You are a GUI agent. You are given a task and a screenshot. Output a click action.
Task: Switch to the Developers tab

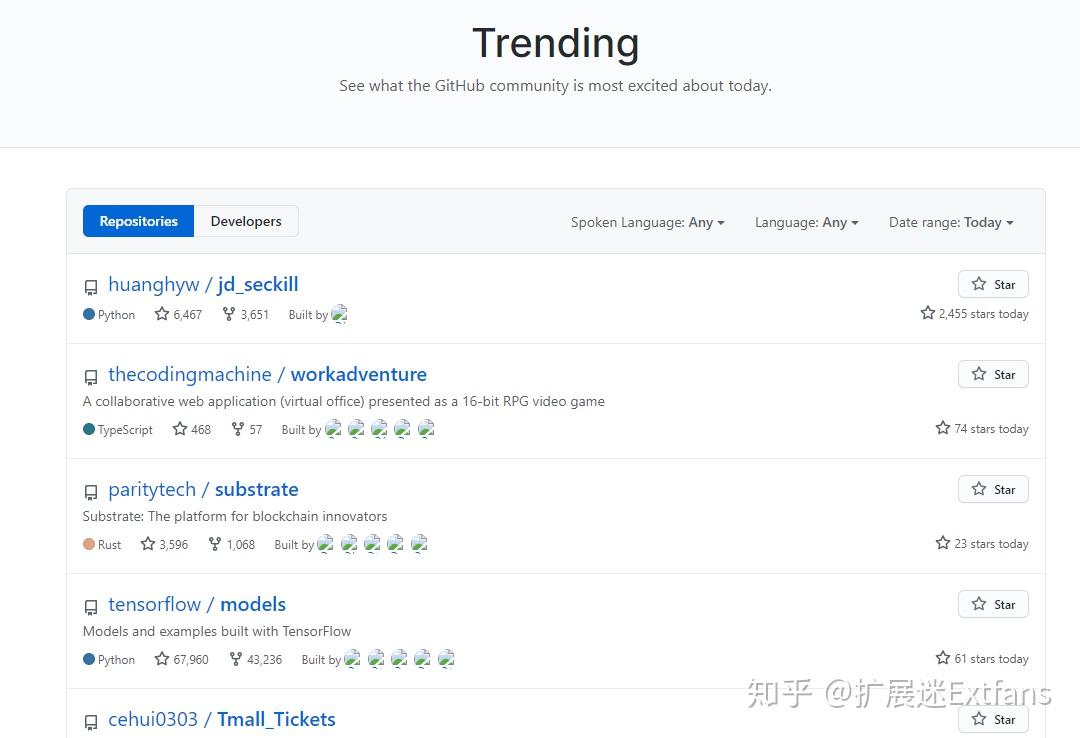click(245, 221)
